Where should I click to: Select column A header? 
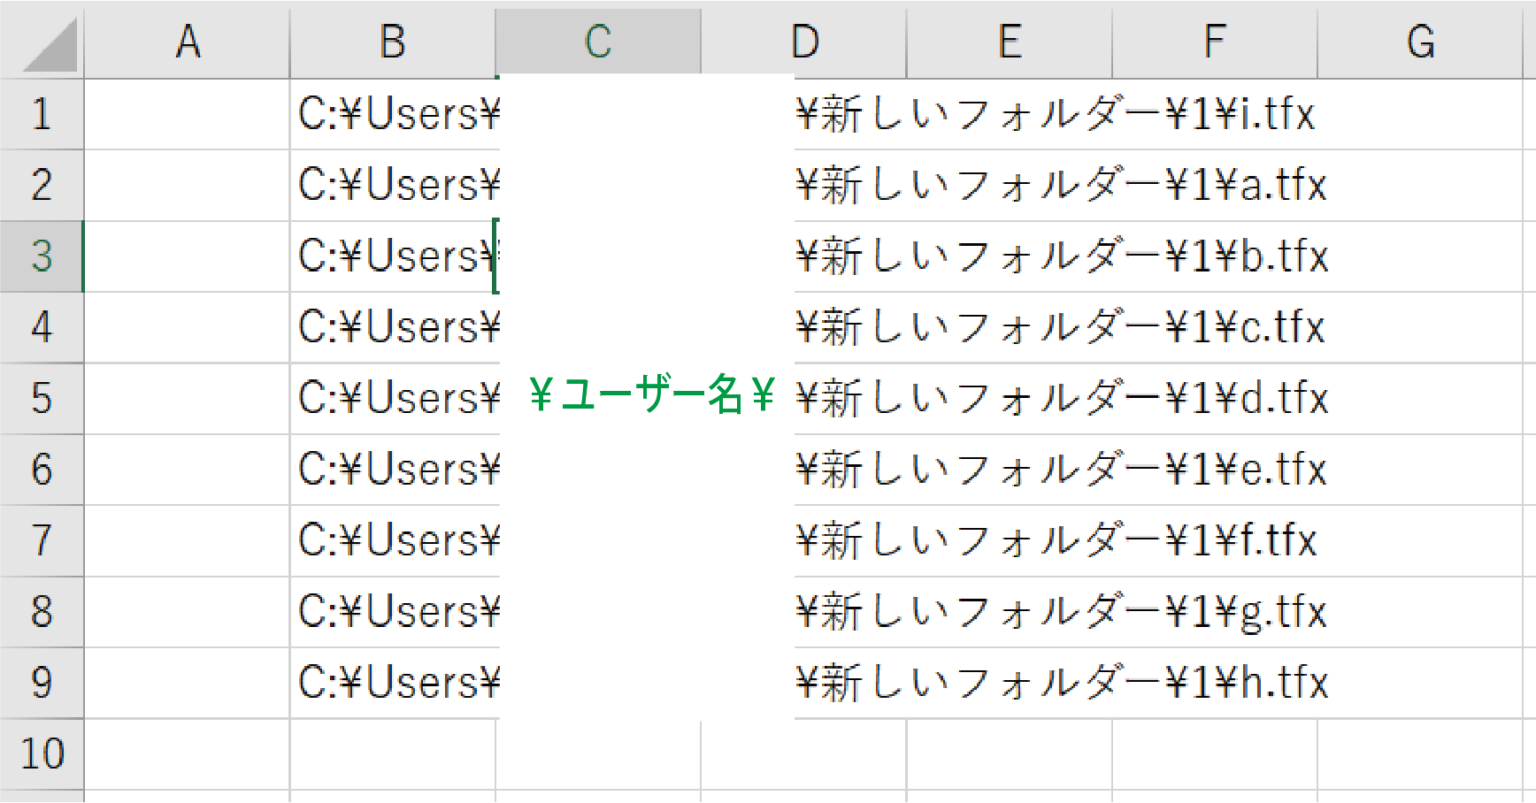(188, 41)
